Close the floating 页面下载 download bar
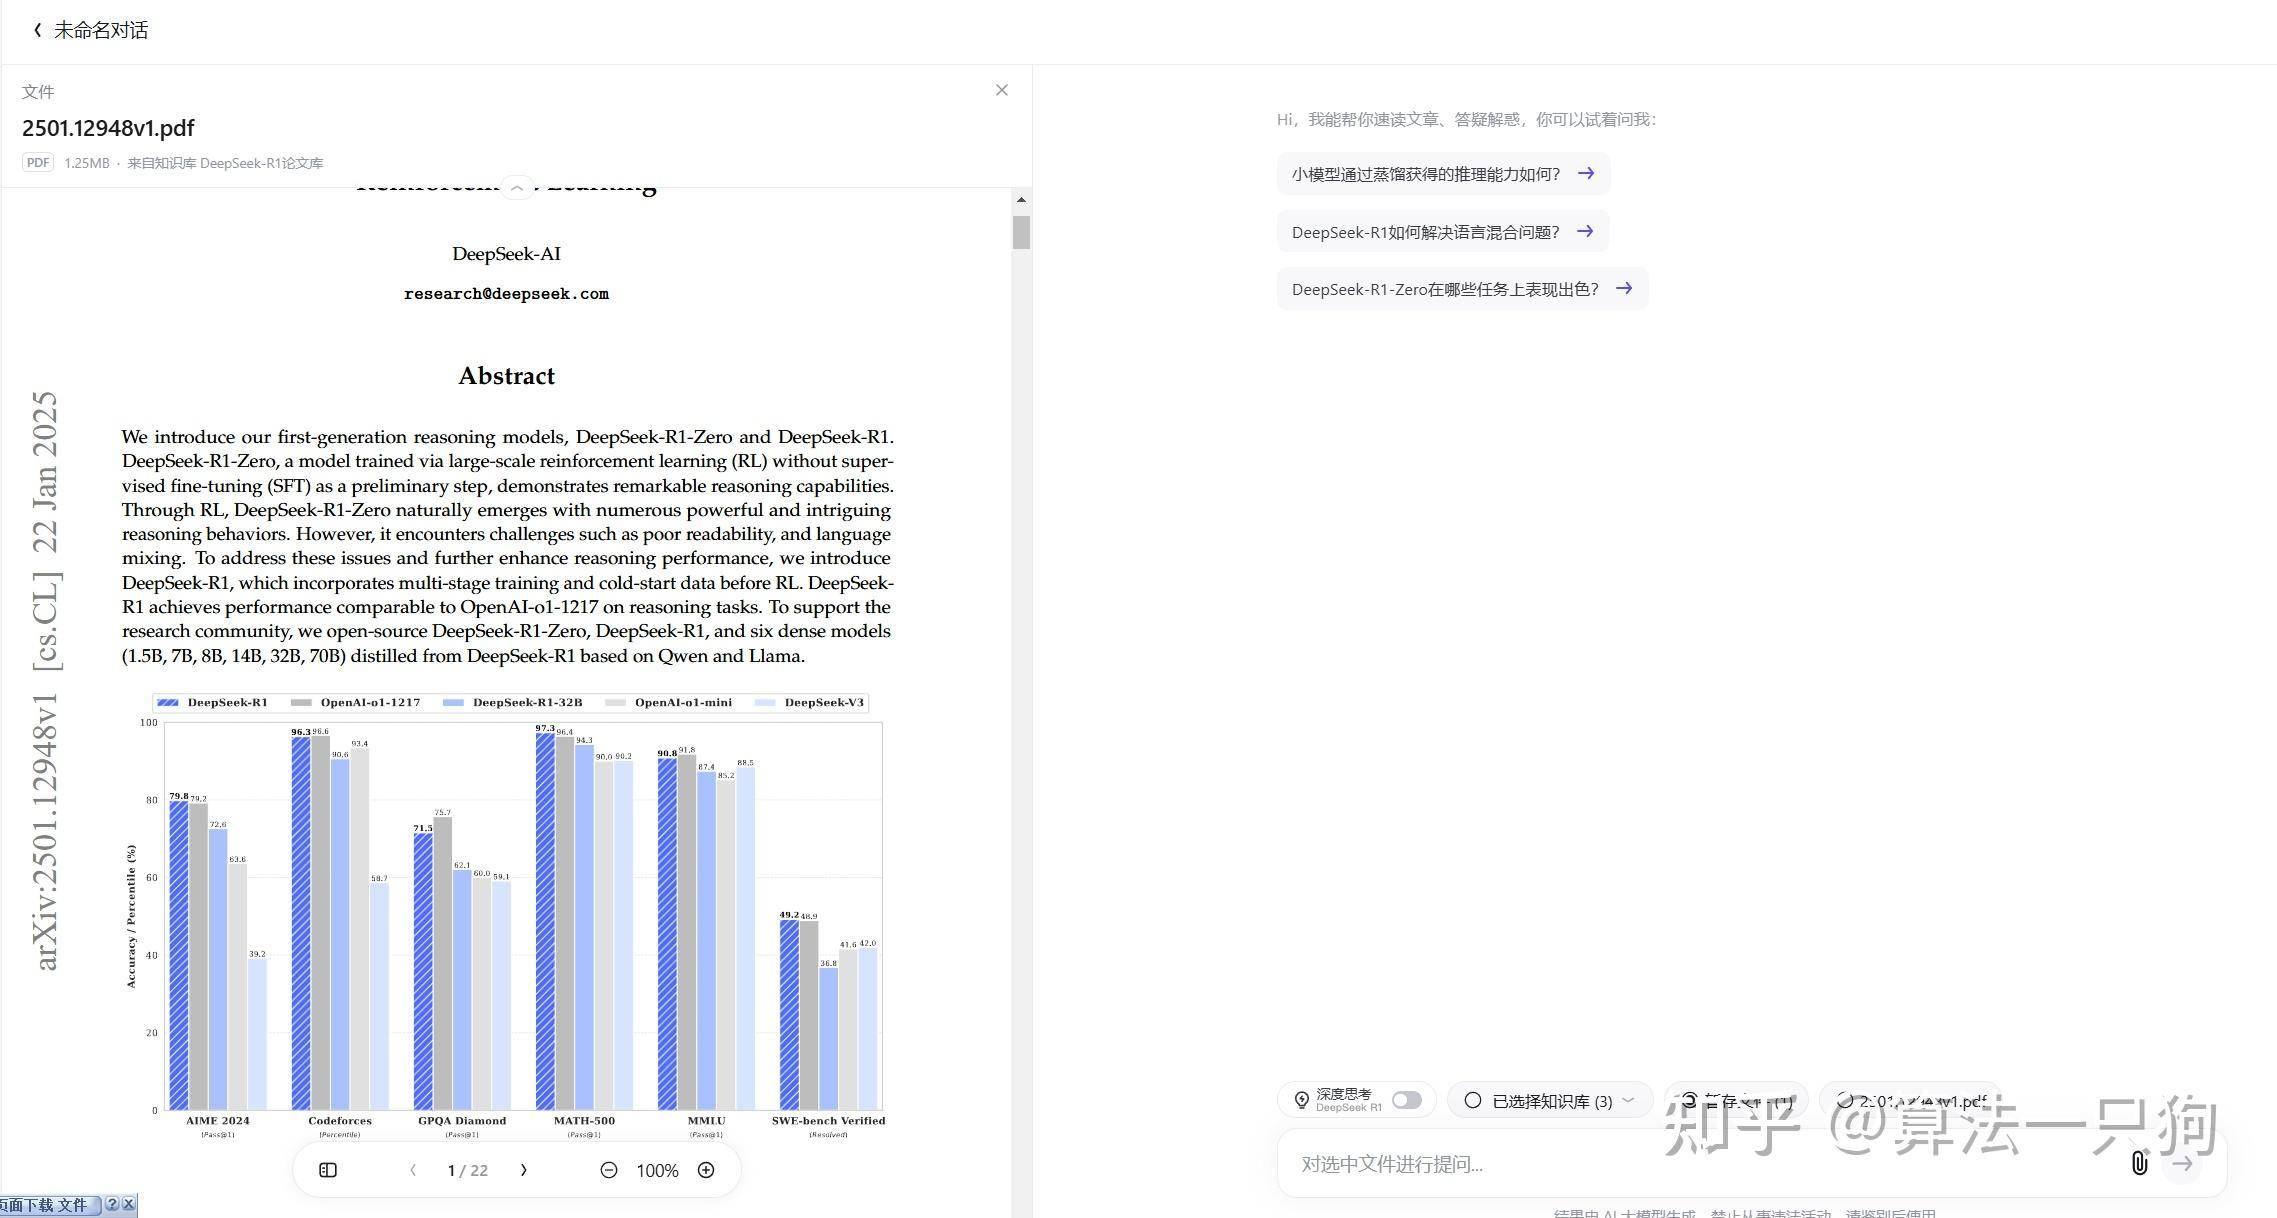The width and height of the screenshot is (2277, 1218). (x=128, y=1204)
